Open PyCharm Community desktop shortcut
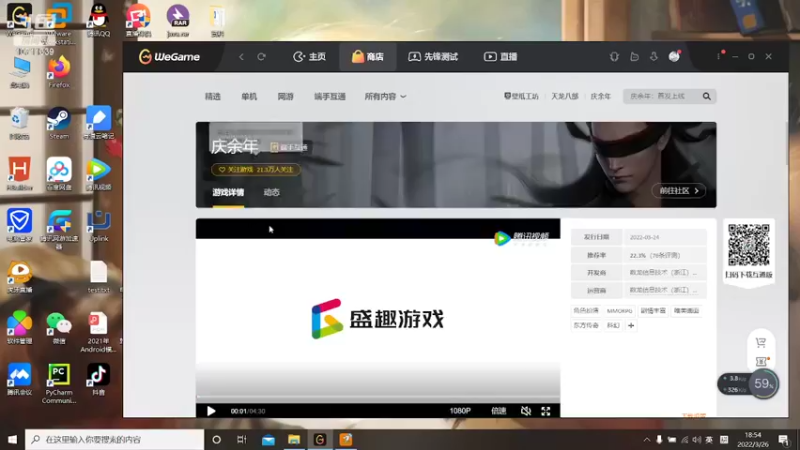This screenshot has height=450, width=800. (x=59, y=383)
